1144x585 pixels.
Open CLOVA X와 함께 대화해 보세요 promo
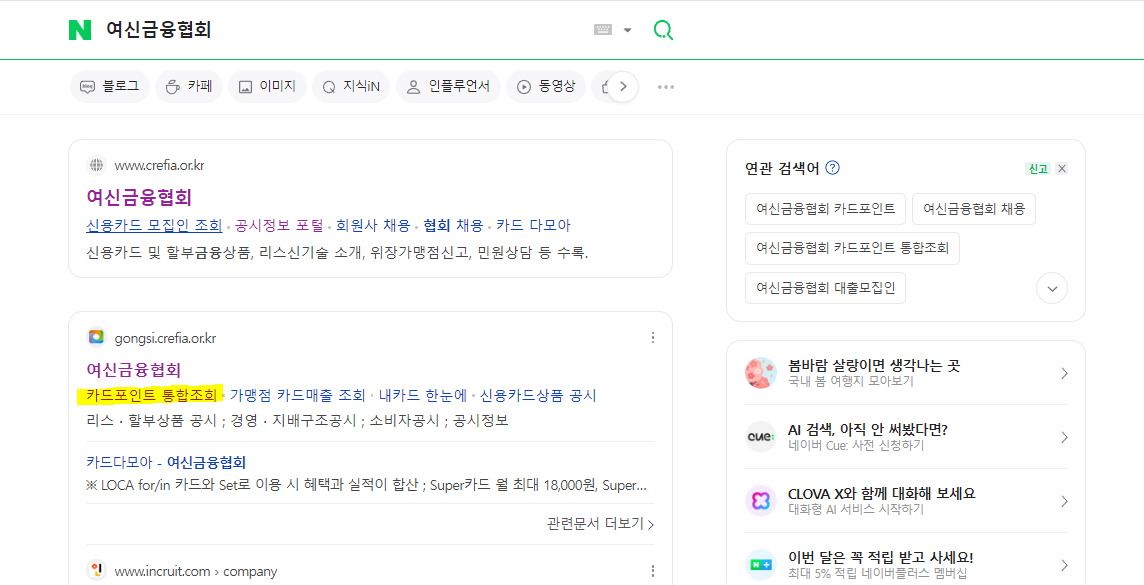click(x=882, y=494)
